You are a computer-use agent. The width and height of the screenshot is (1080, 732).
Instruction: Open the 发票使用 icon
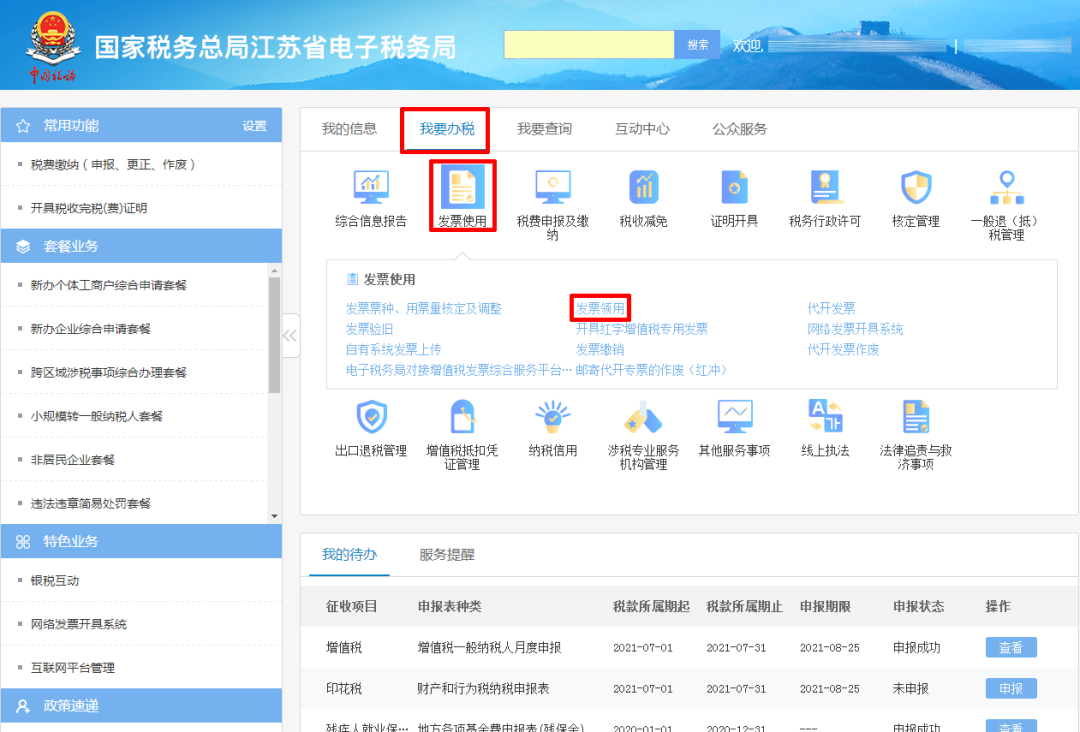[462, 187]
